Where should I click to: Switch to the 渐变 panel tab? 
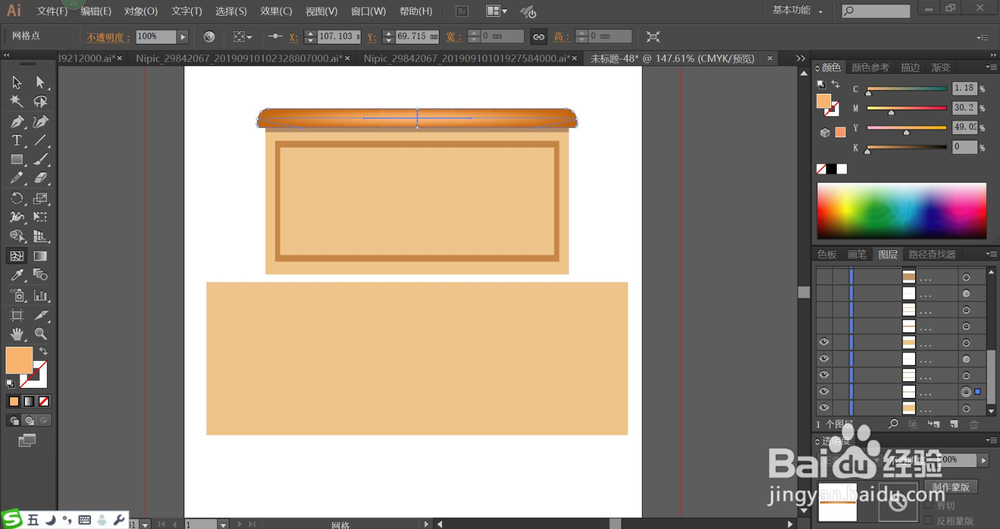[941, 67]
